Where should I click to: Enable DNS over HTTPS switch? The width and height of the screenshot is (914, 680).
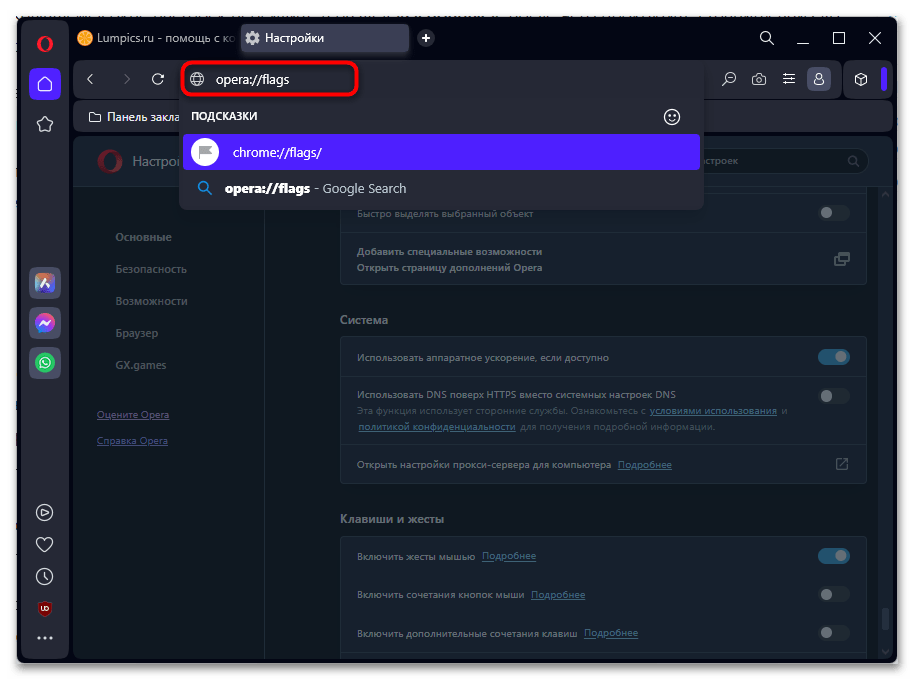pyautogui.click(x=834, y=396)
